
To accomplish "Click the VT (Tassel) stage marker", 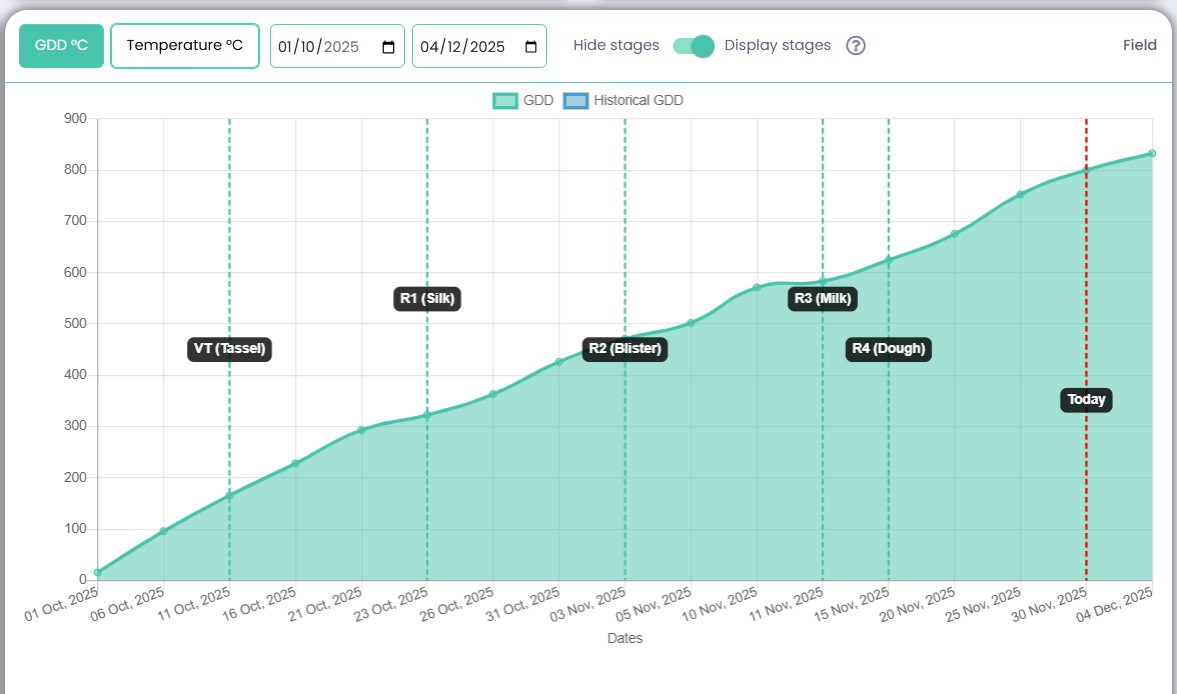I will click(230, 349).
